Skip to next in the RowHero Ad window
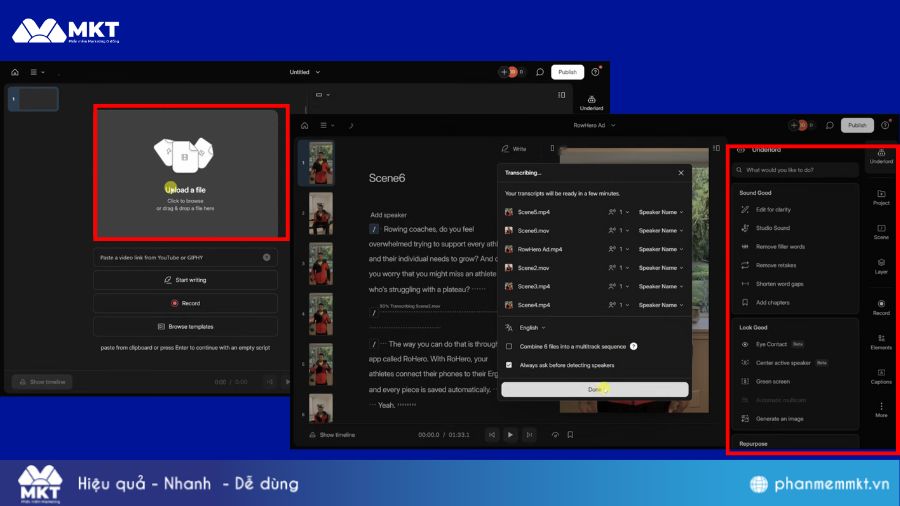900x506 pixels. tap(529, 435)
